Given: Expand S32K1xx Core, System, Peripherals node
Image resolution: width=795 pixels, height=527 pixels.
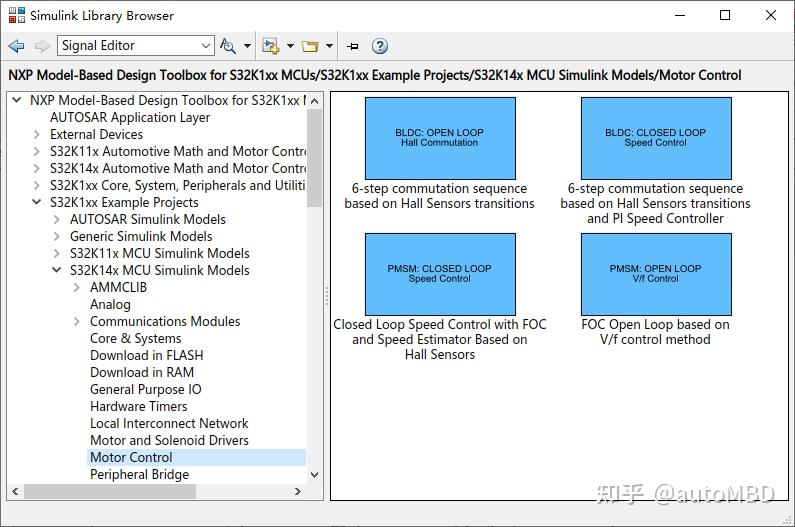Looking at the screenshot, I should (x=37, y=185).
